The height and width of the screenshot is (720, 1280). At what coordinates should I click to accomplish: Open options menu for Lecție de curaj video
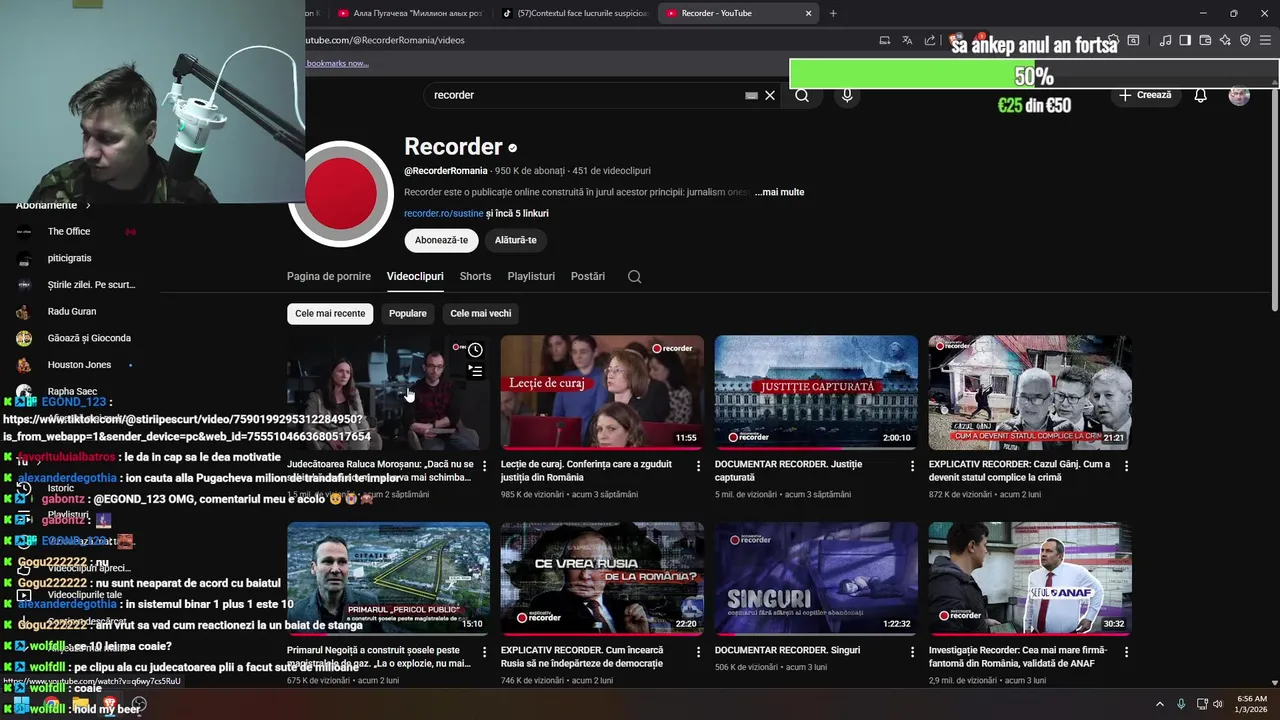pyautogui.click(x=698, y=466)
